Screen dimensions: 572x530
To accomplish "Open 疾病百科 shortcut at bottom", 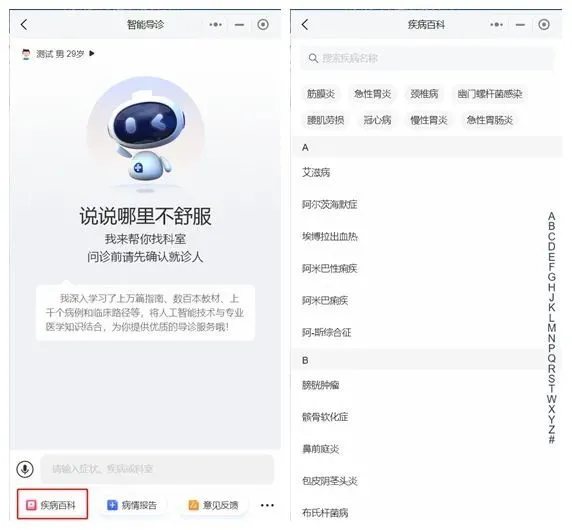I will pyautogui.click(x=52, y=504).
